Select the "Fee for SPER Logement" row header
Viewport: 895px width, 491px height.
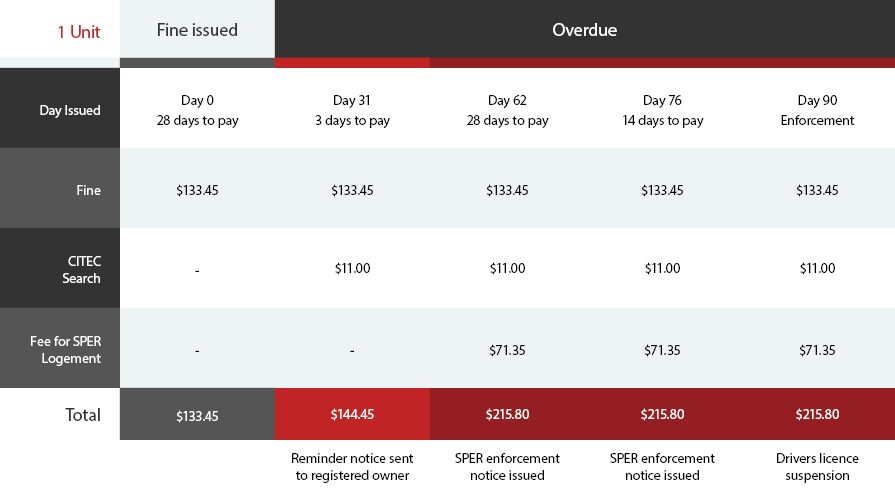click(x=60, y=349)
